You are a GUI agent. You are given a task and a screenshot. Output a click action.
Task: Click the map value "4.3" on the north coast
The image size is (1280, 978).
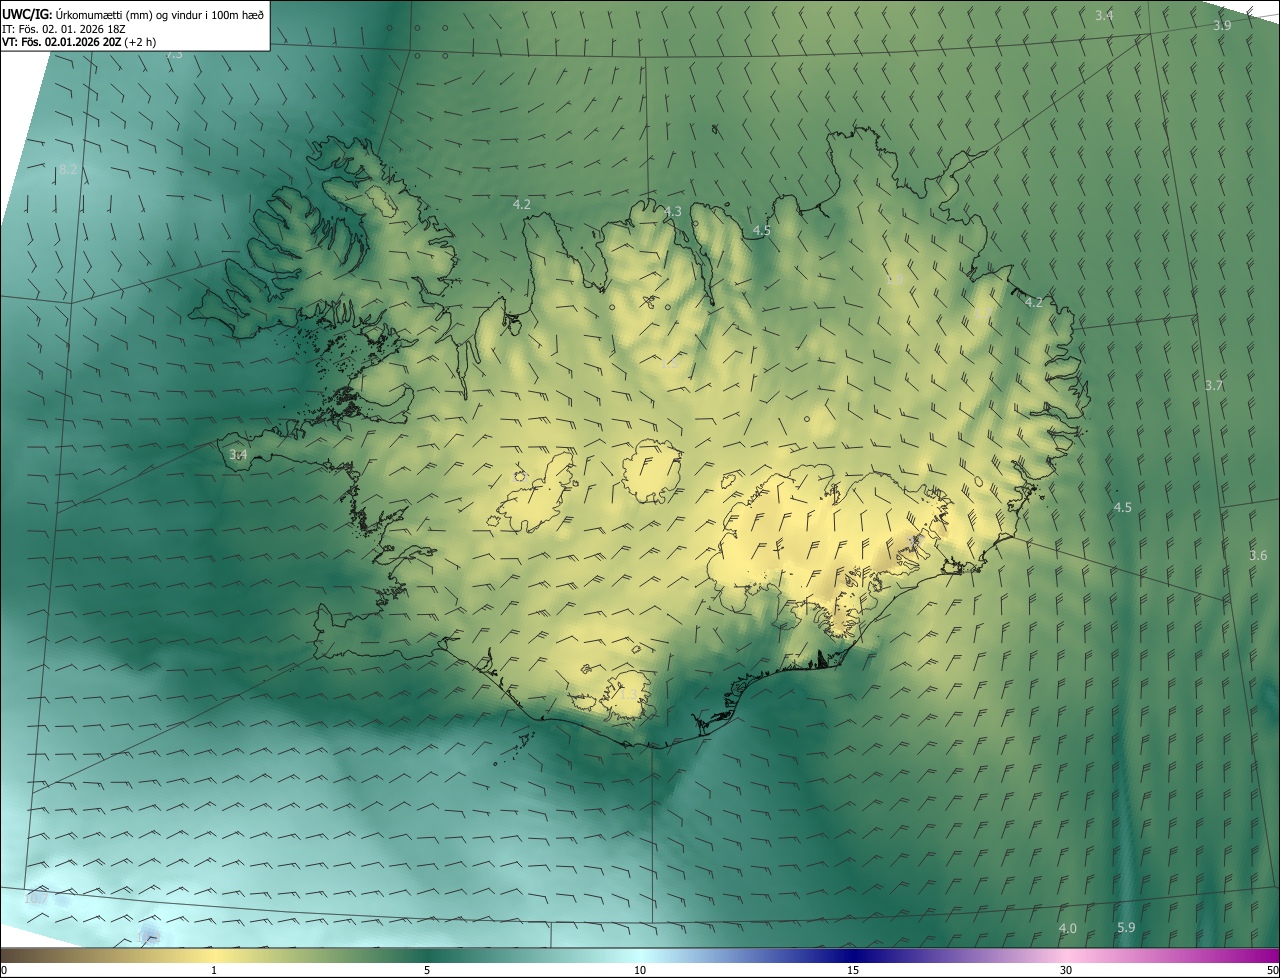click(673, 211)
